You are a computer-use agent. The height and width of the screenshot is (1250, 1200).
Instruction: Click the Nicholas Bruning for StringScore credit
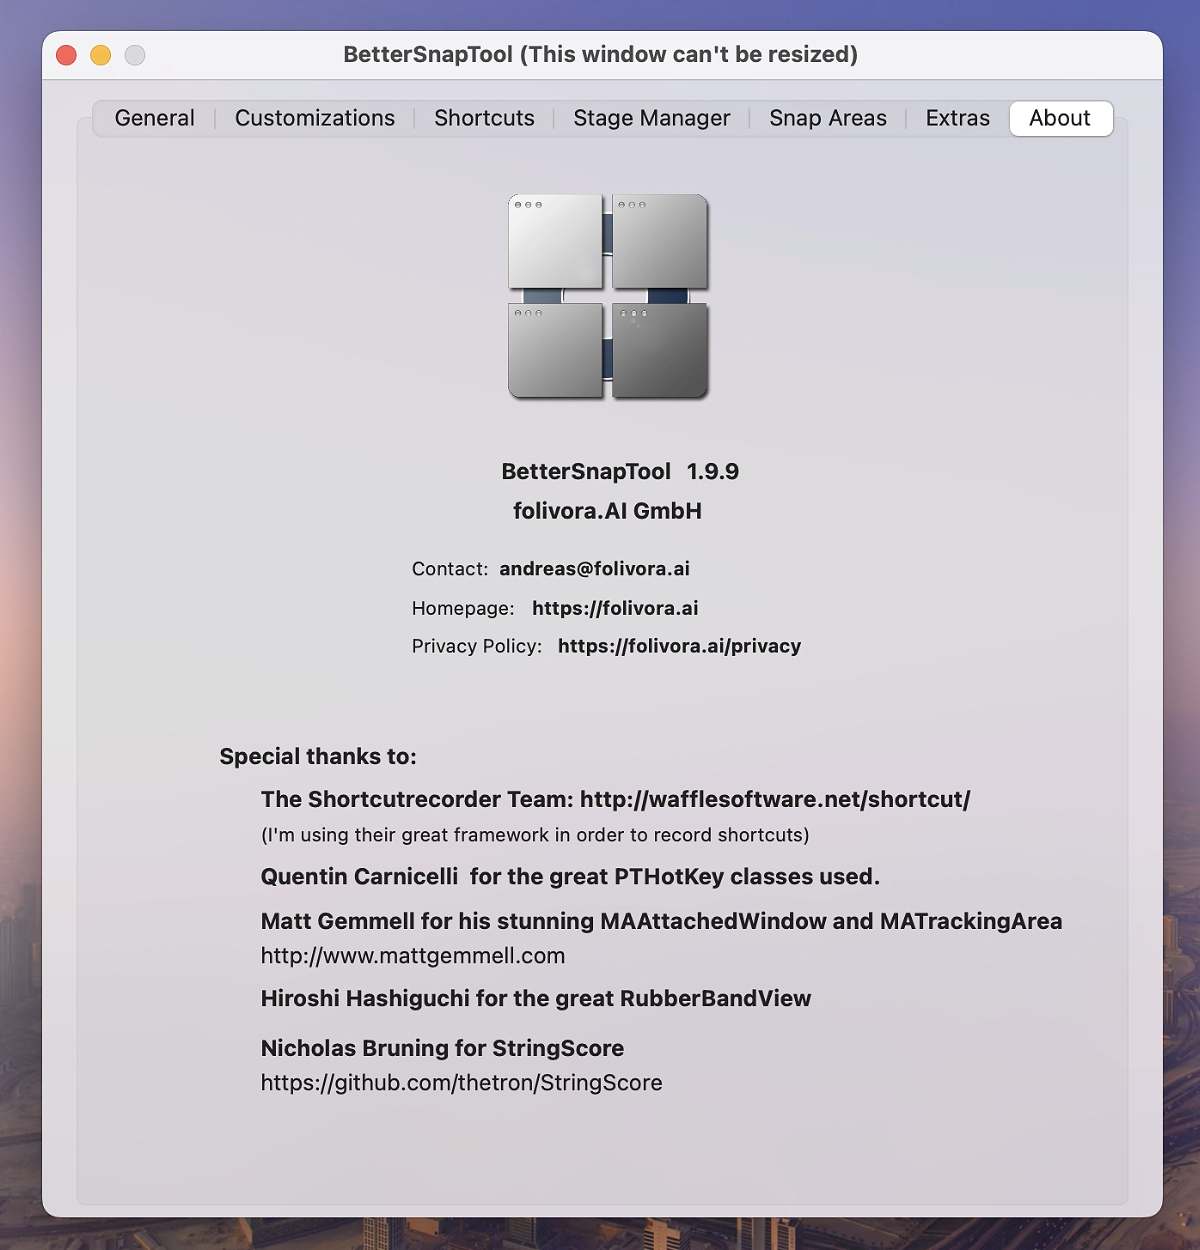point(443,1048)
